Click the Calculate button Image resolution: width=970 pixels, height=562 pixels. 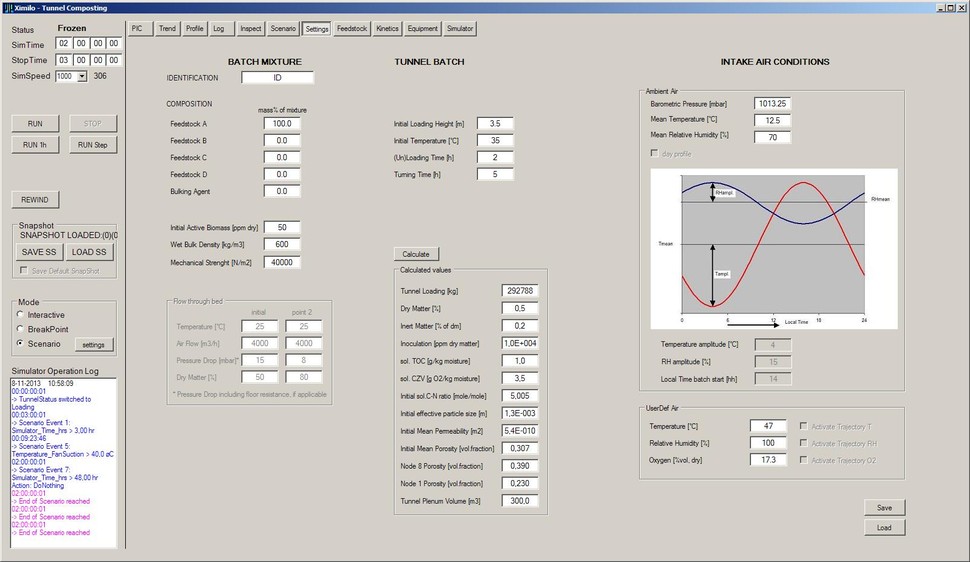[415, 254]
